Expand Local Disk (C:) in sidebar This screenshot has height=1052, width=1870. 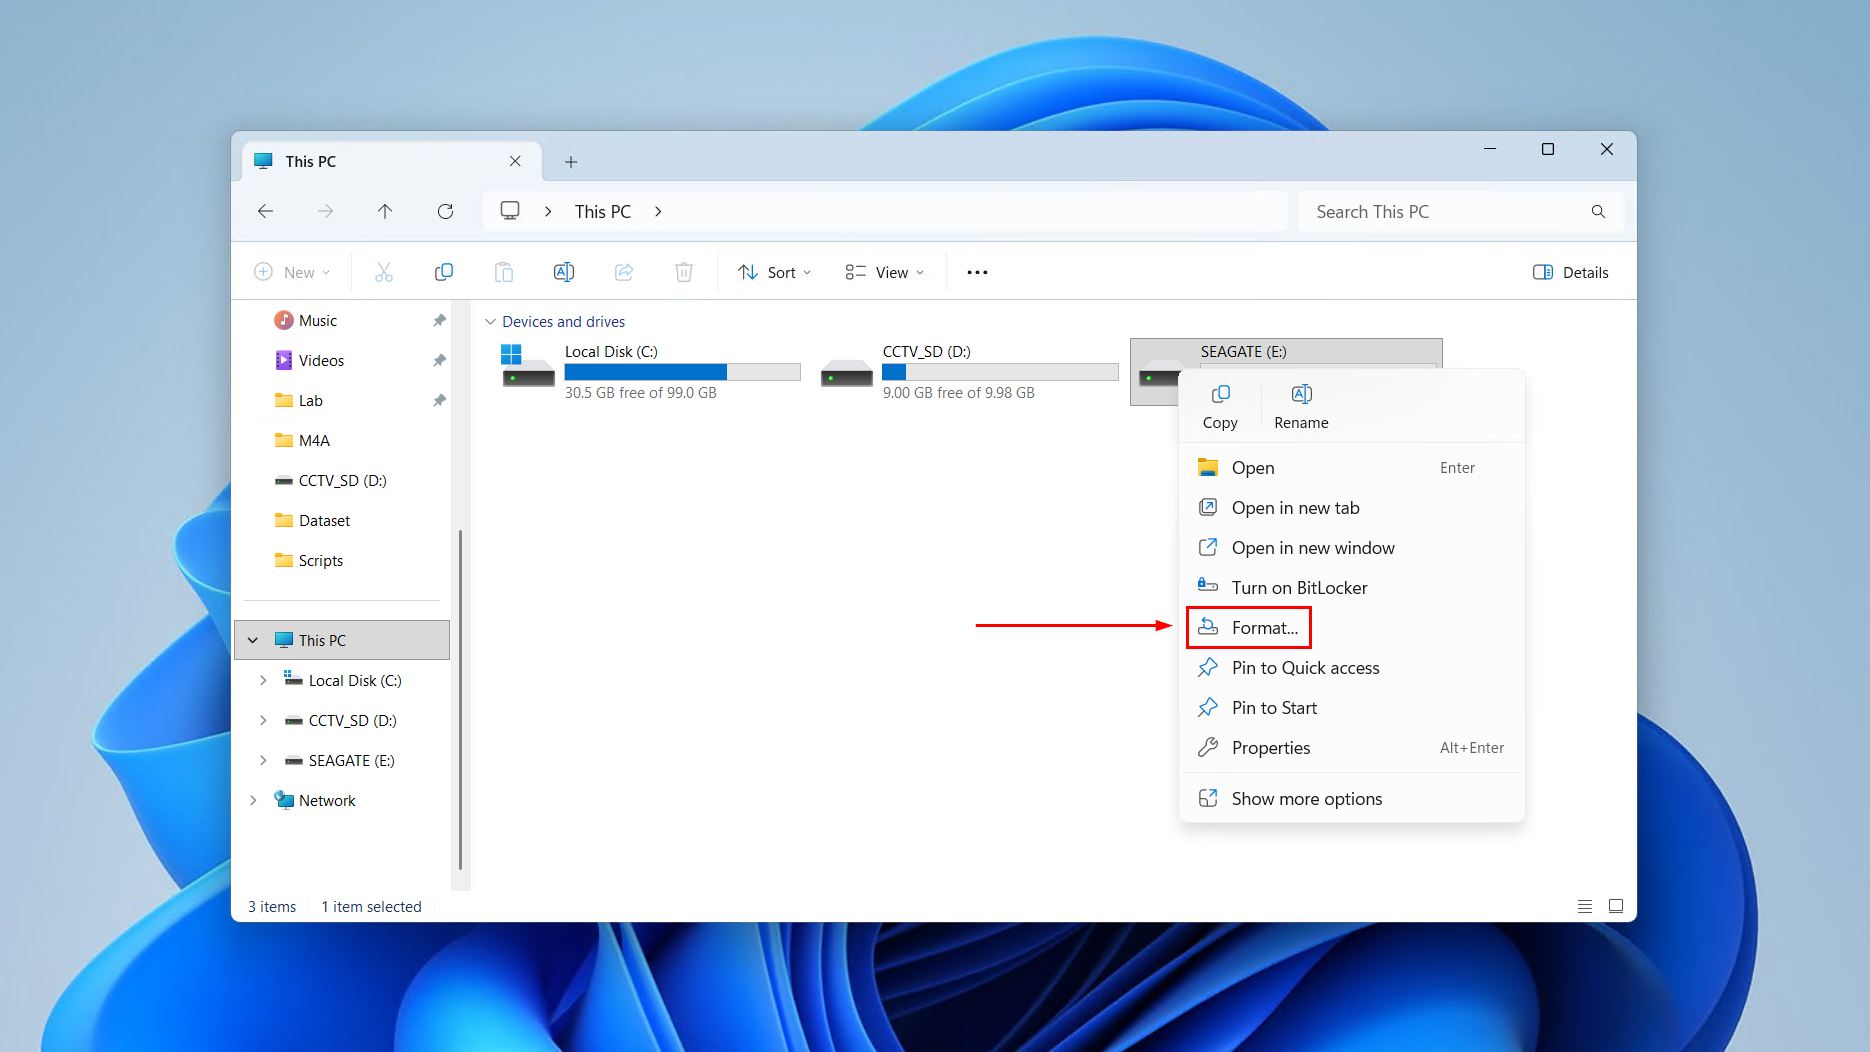click(263, 680)
